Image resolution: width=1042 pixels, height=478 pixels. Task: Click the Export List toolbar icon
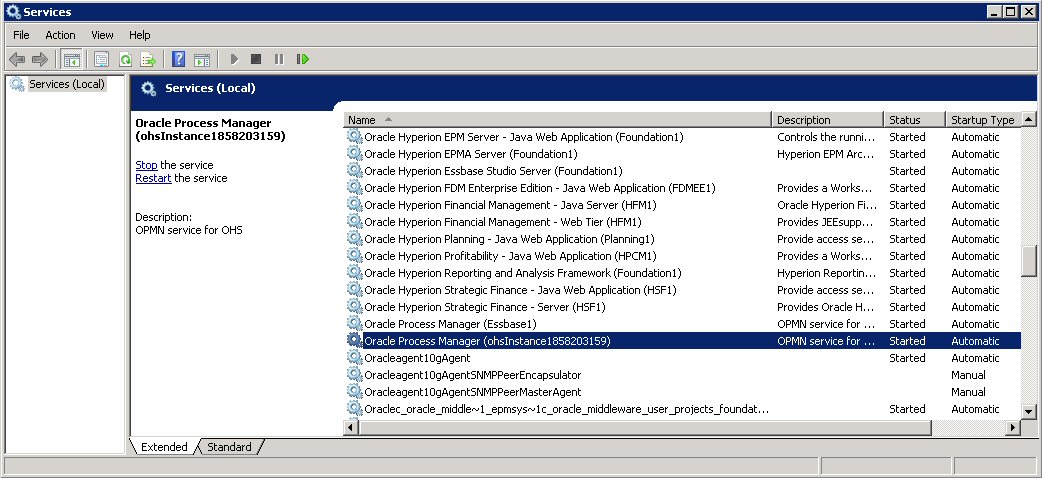click(x=148, y=60)
